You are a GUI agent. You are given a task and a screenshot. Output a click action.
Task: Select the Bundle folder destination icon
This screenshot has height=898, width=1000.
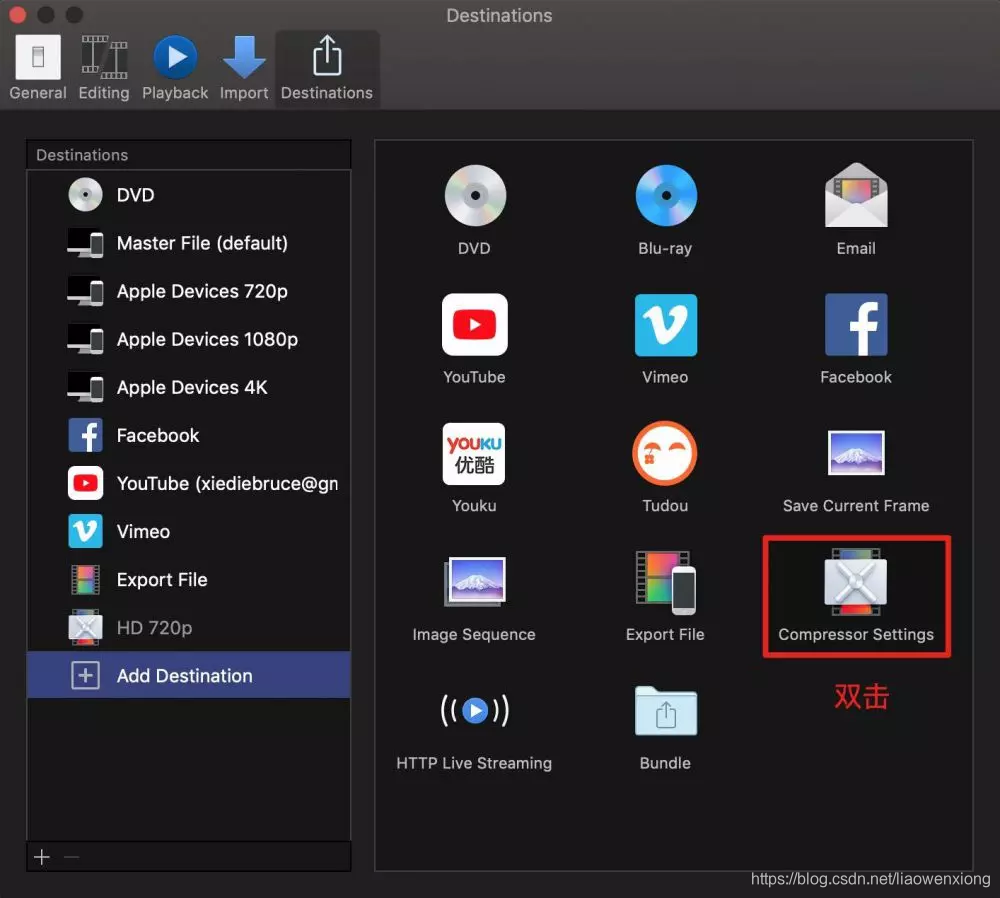click(x=665, y=711)
